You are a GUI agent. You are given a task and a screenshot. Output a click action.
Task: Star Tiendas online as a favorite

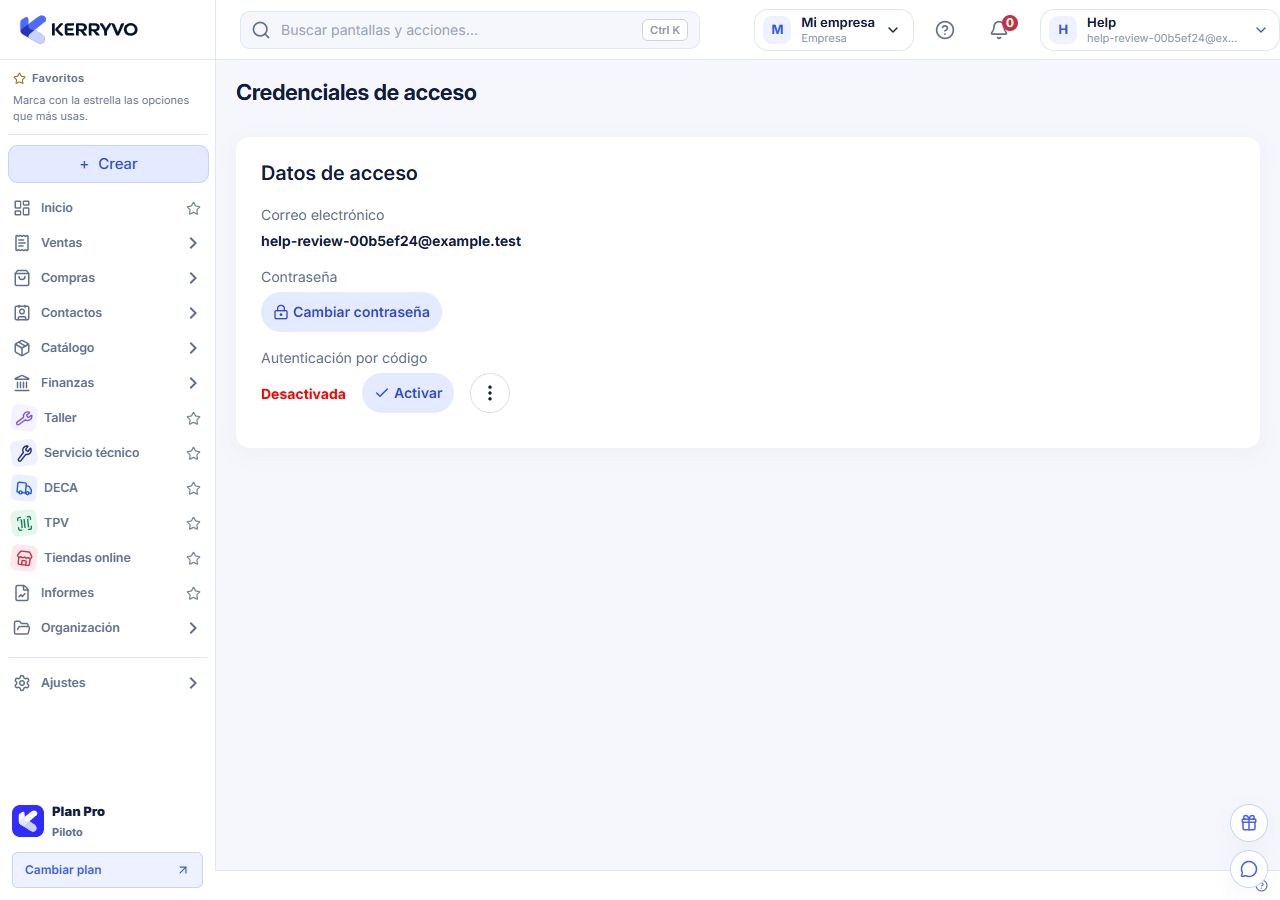(x=194, y=558)
